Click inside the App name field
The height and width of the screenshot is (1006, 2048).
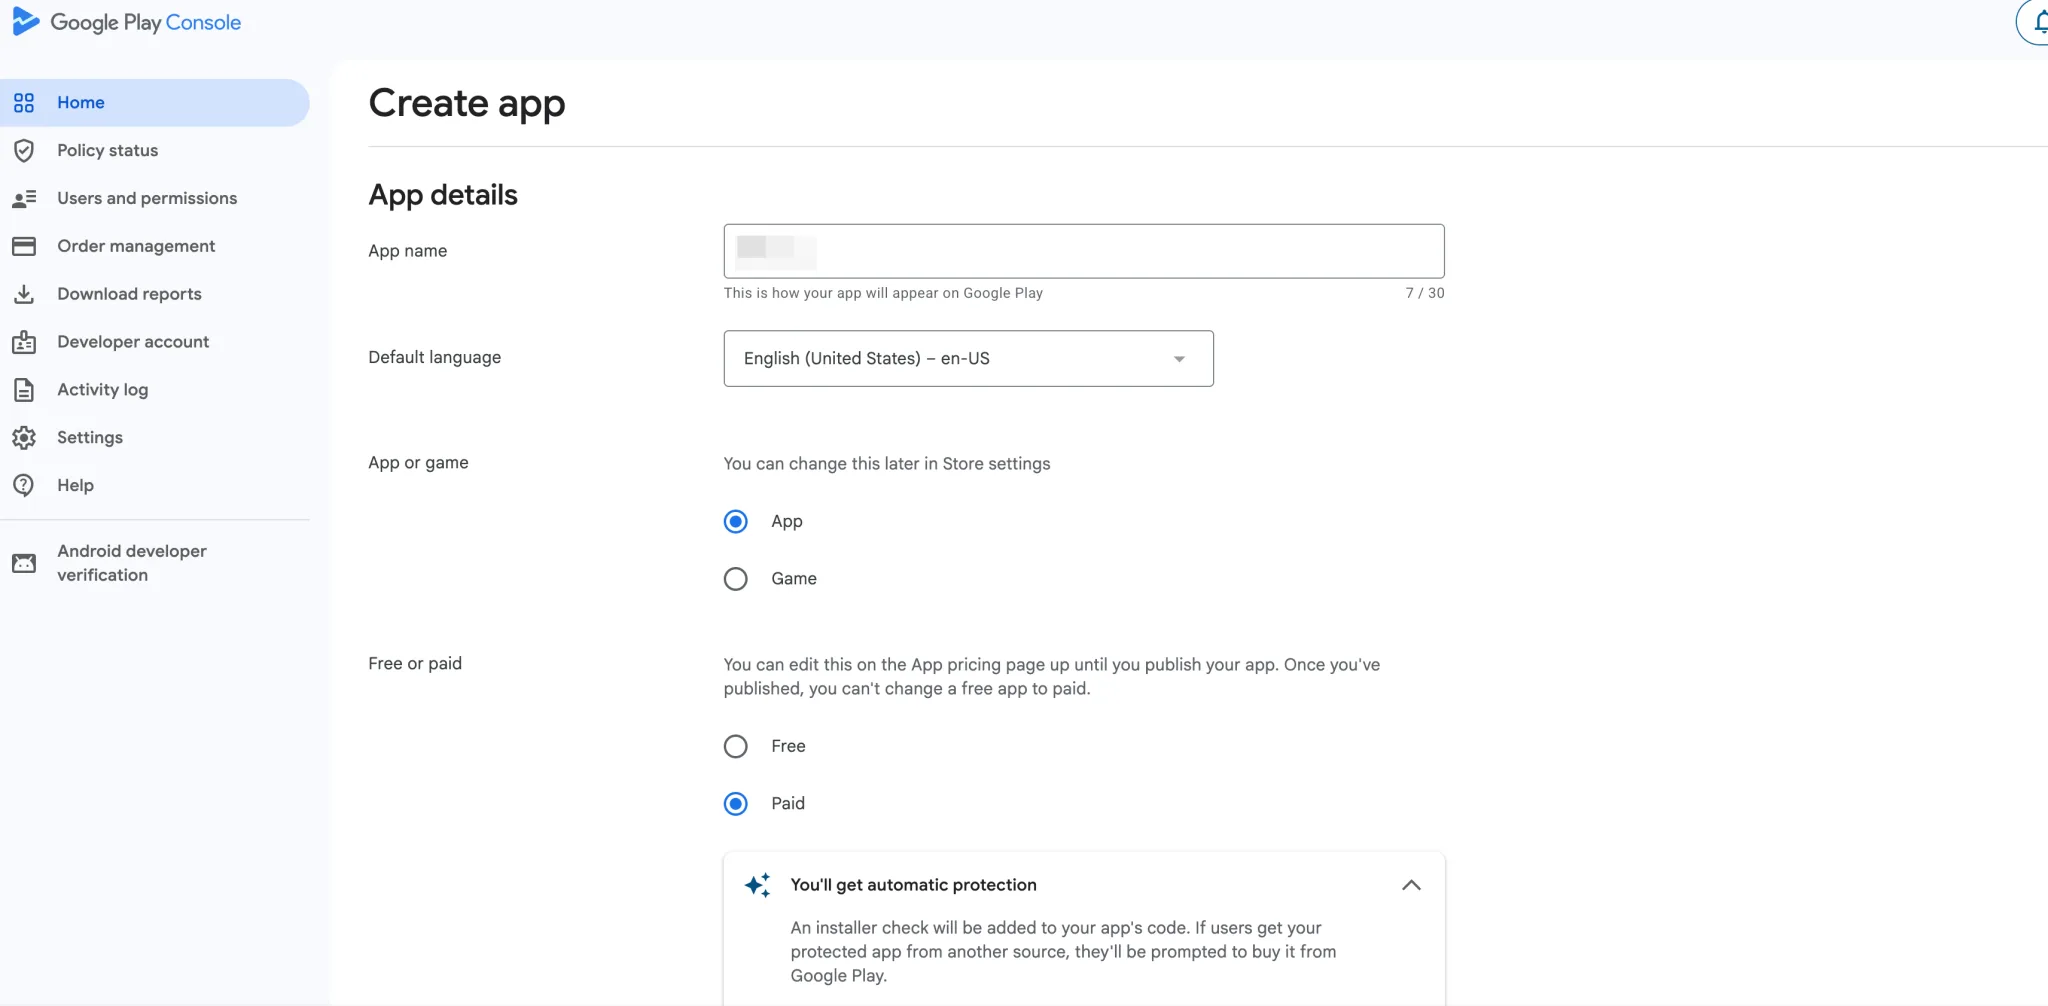point(1083,251)
